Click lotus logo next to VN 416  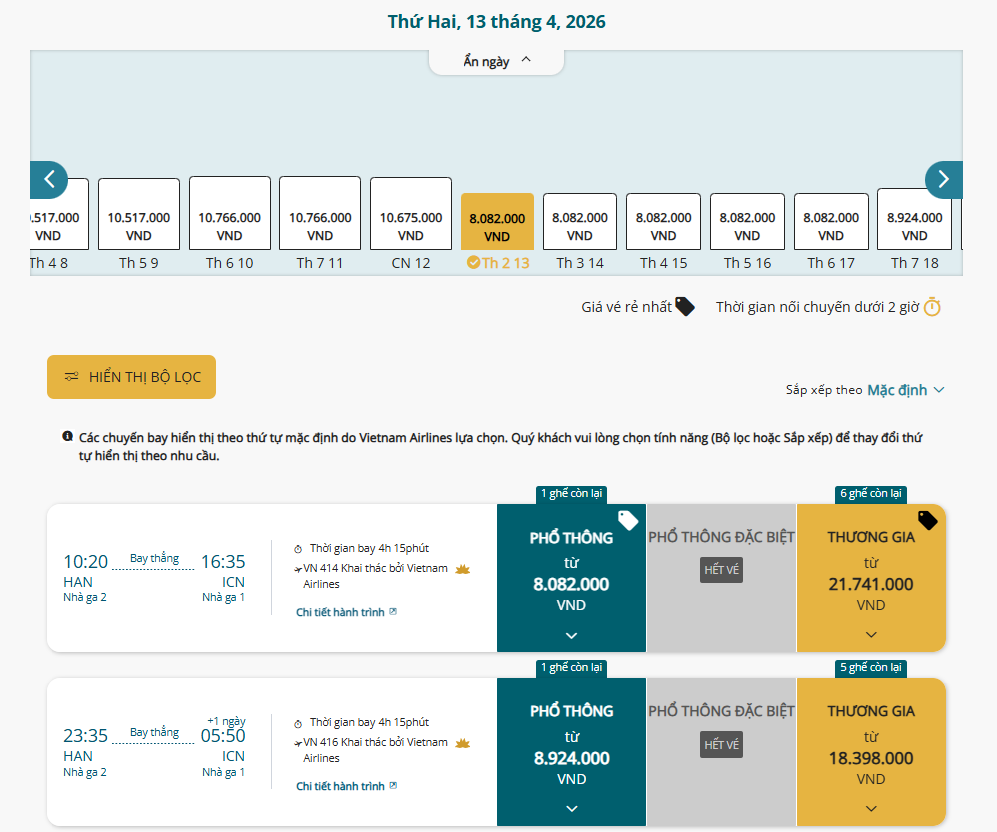[x=462, y=743]
